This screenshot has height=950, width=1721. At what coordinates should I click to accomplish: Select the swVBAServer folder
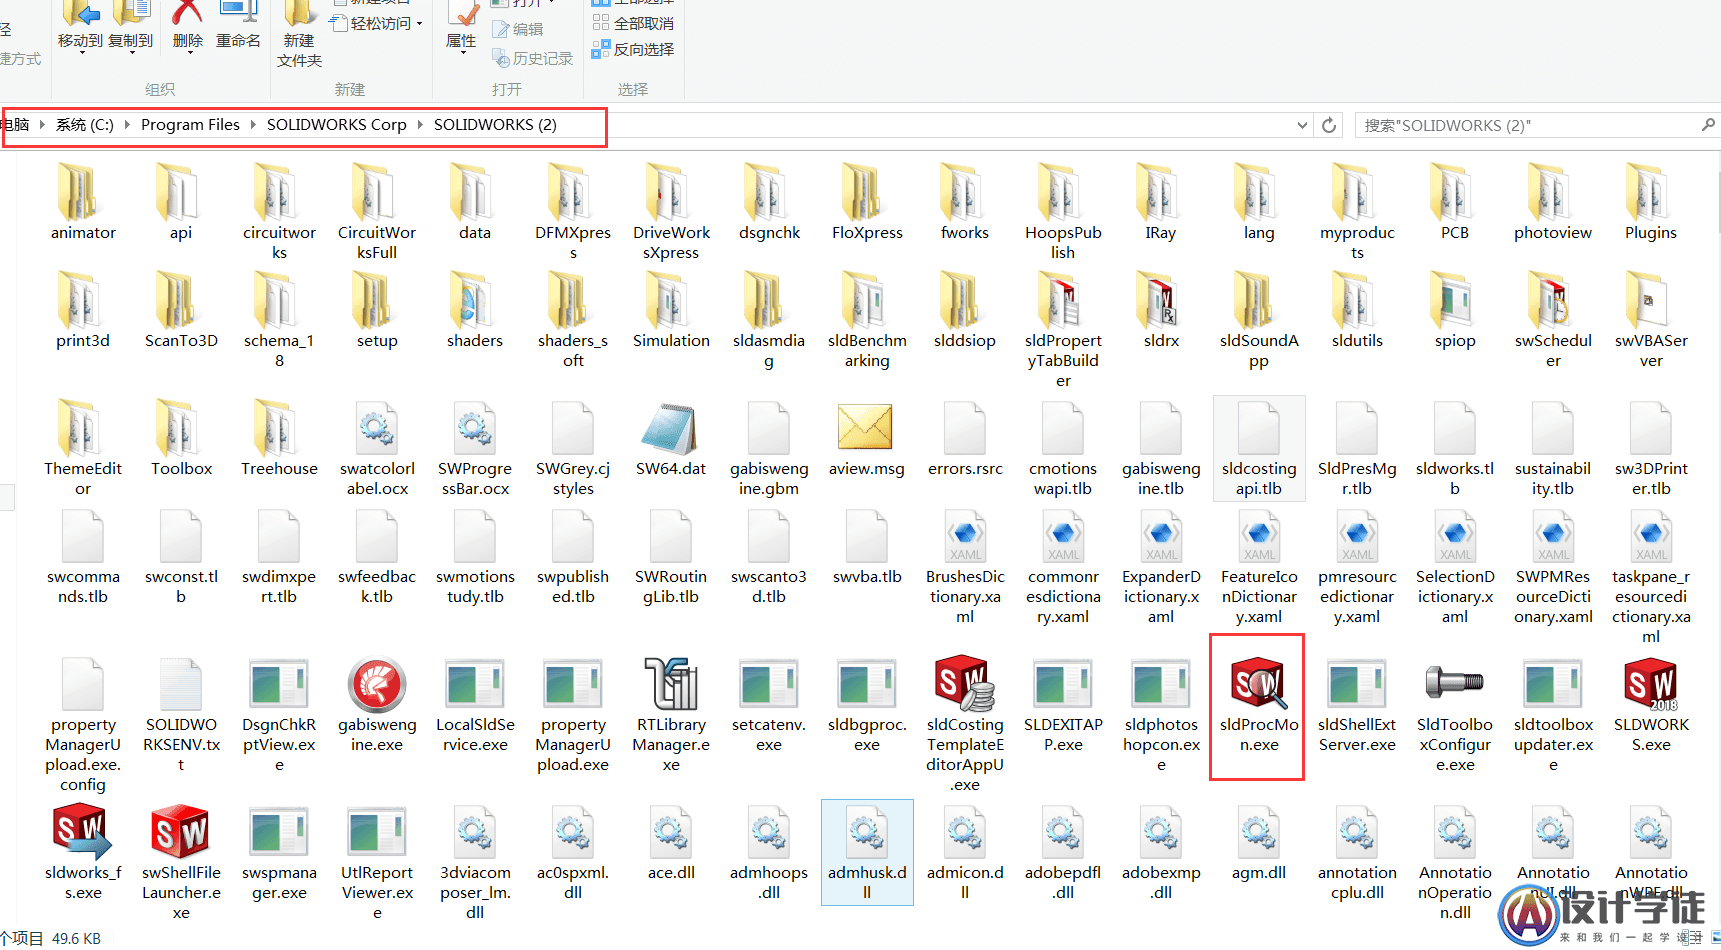[1650, 321]
